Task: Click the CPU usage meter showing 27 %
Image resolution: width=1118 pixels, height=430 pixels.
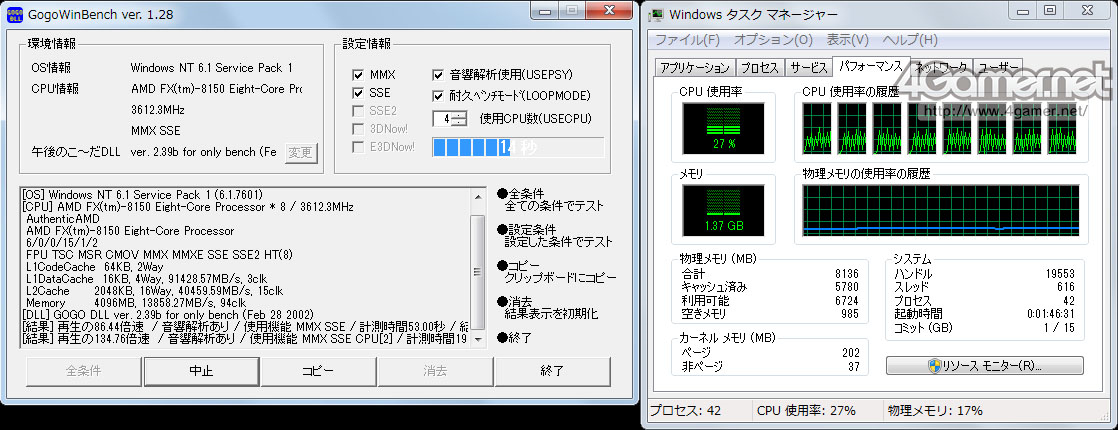Action: point(723,127)
